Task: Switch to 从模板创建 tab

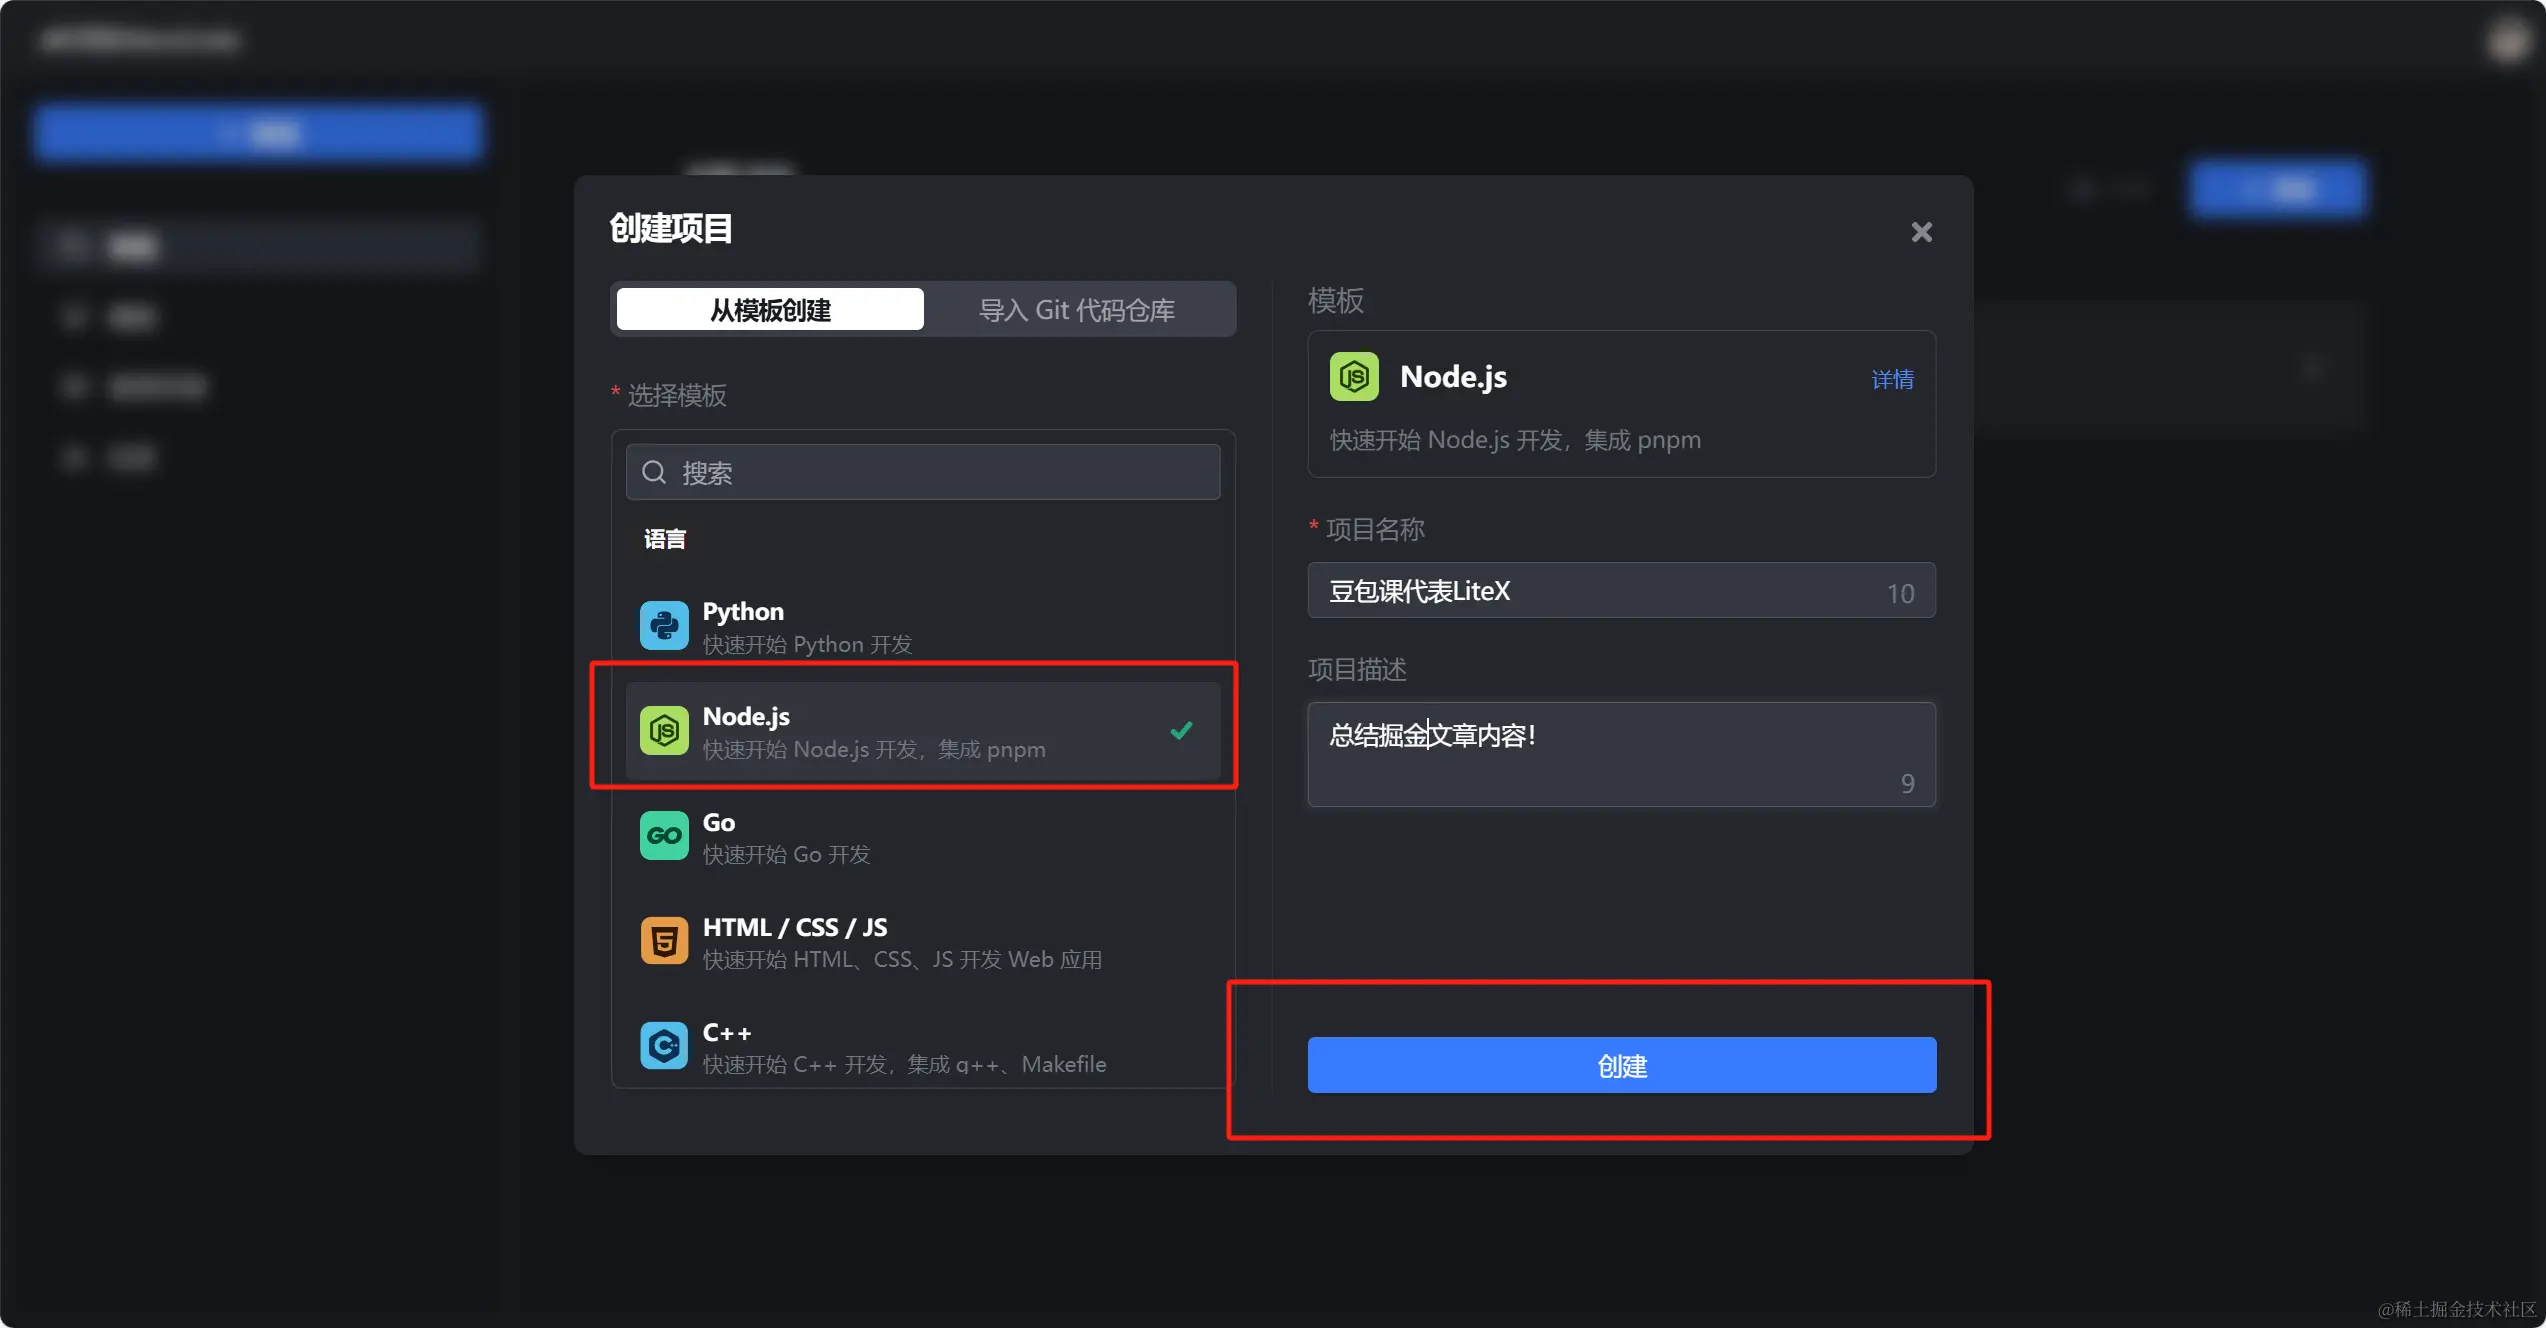Action: coord(770,310)
